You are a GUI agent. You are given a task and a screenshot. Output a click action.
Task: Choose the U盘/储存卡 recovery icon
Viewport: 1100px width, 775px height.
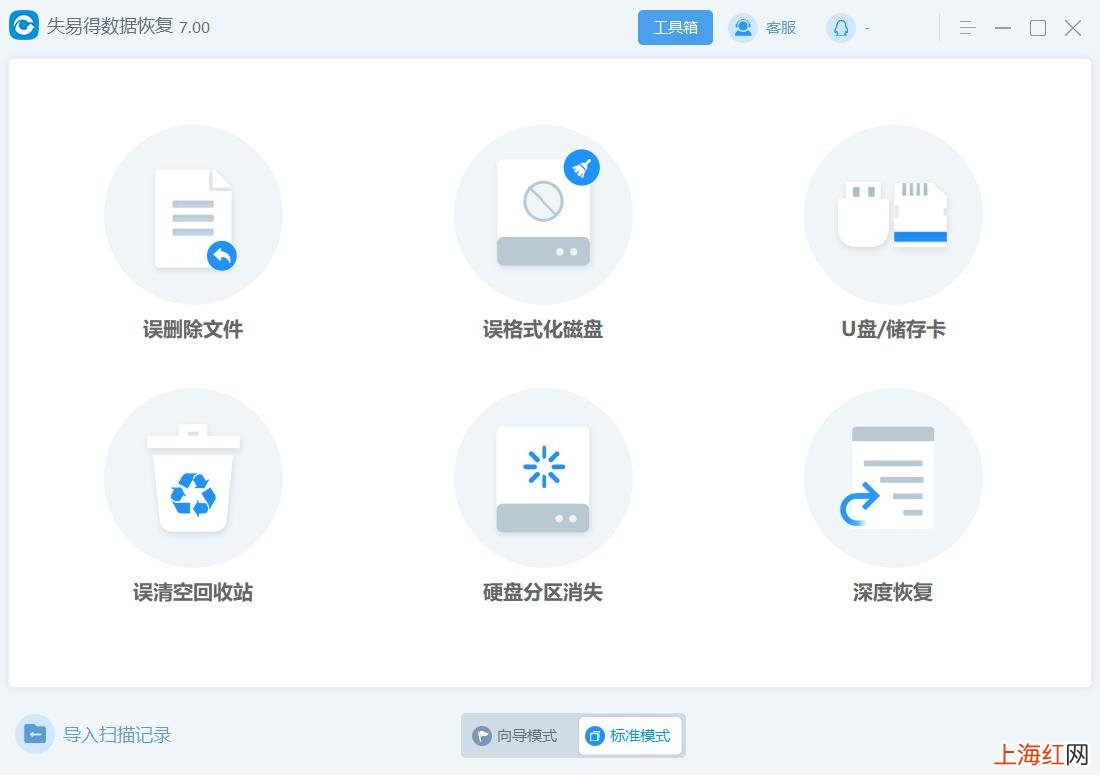(x=893, y=215)
